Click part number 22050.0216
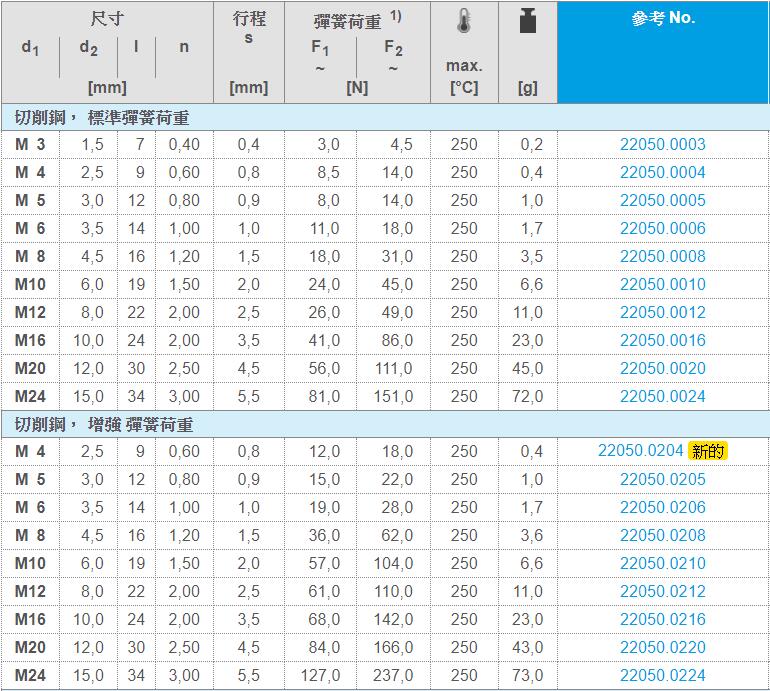 click(662, 619)
